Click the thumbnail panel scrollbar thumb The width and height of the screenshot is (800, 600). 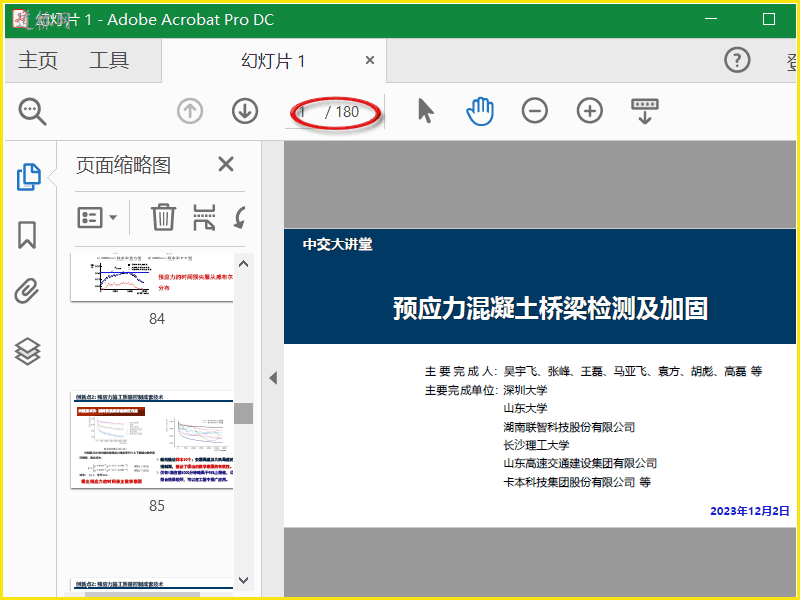(243, 413)
